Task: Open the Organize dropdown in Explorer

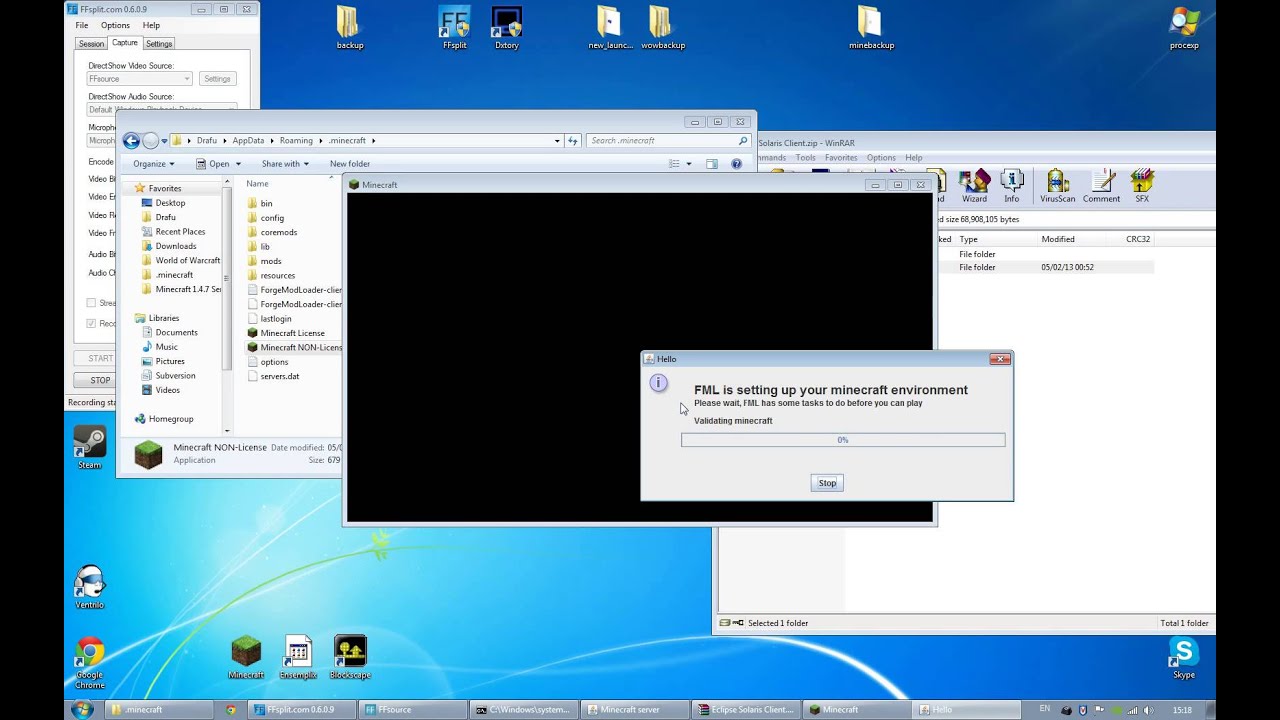Action: pos(153,164)
